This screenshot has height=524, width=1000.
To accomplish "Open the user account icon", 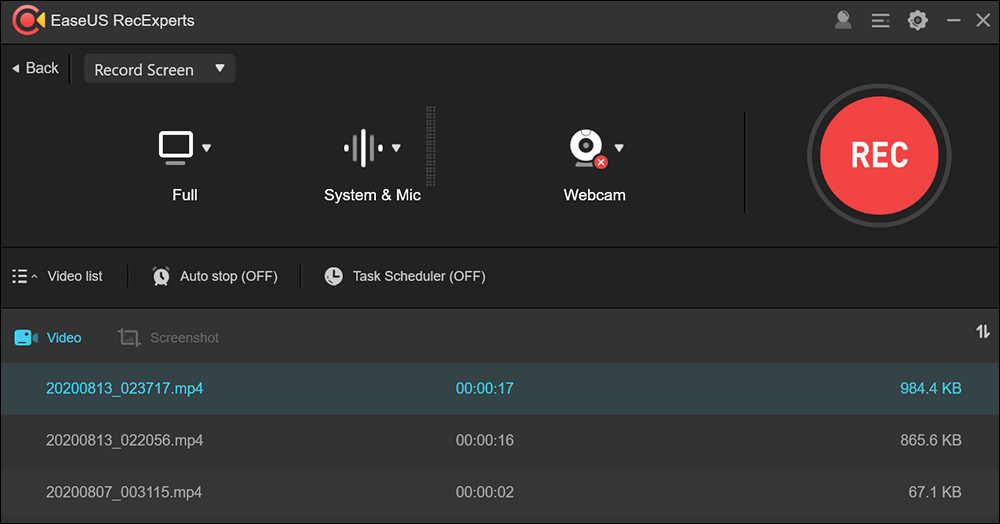I will 843,20.
